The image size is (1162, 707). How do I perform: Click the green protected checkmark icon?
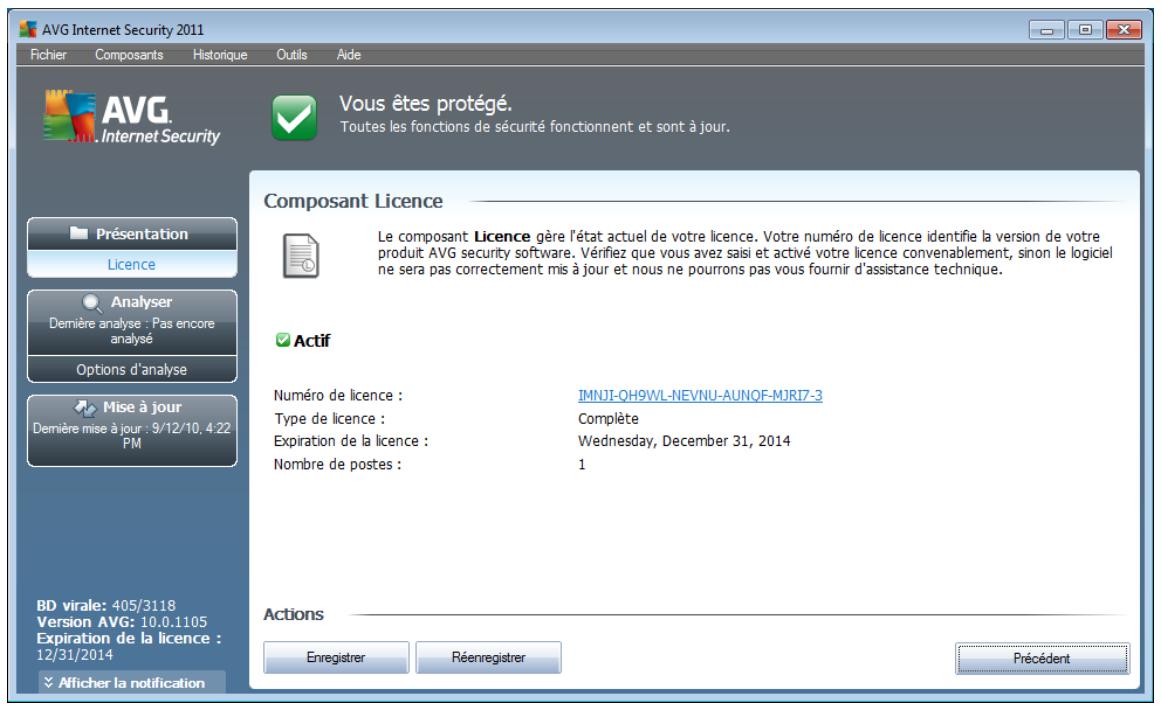click(x=294, y=117)
